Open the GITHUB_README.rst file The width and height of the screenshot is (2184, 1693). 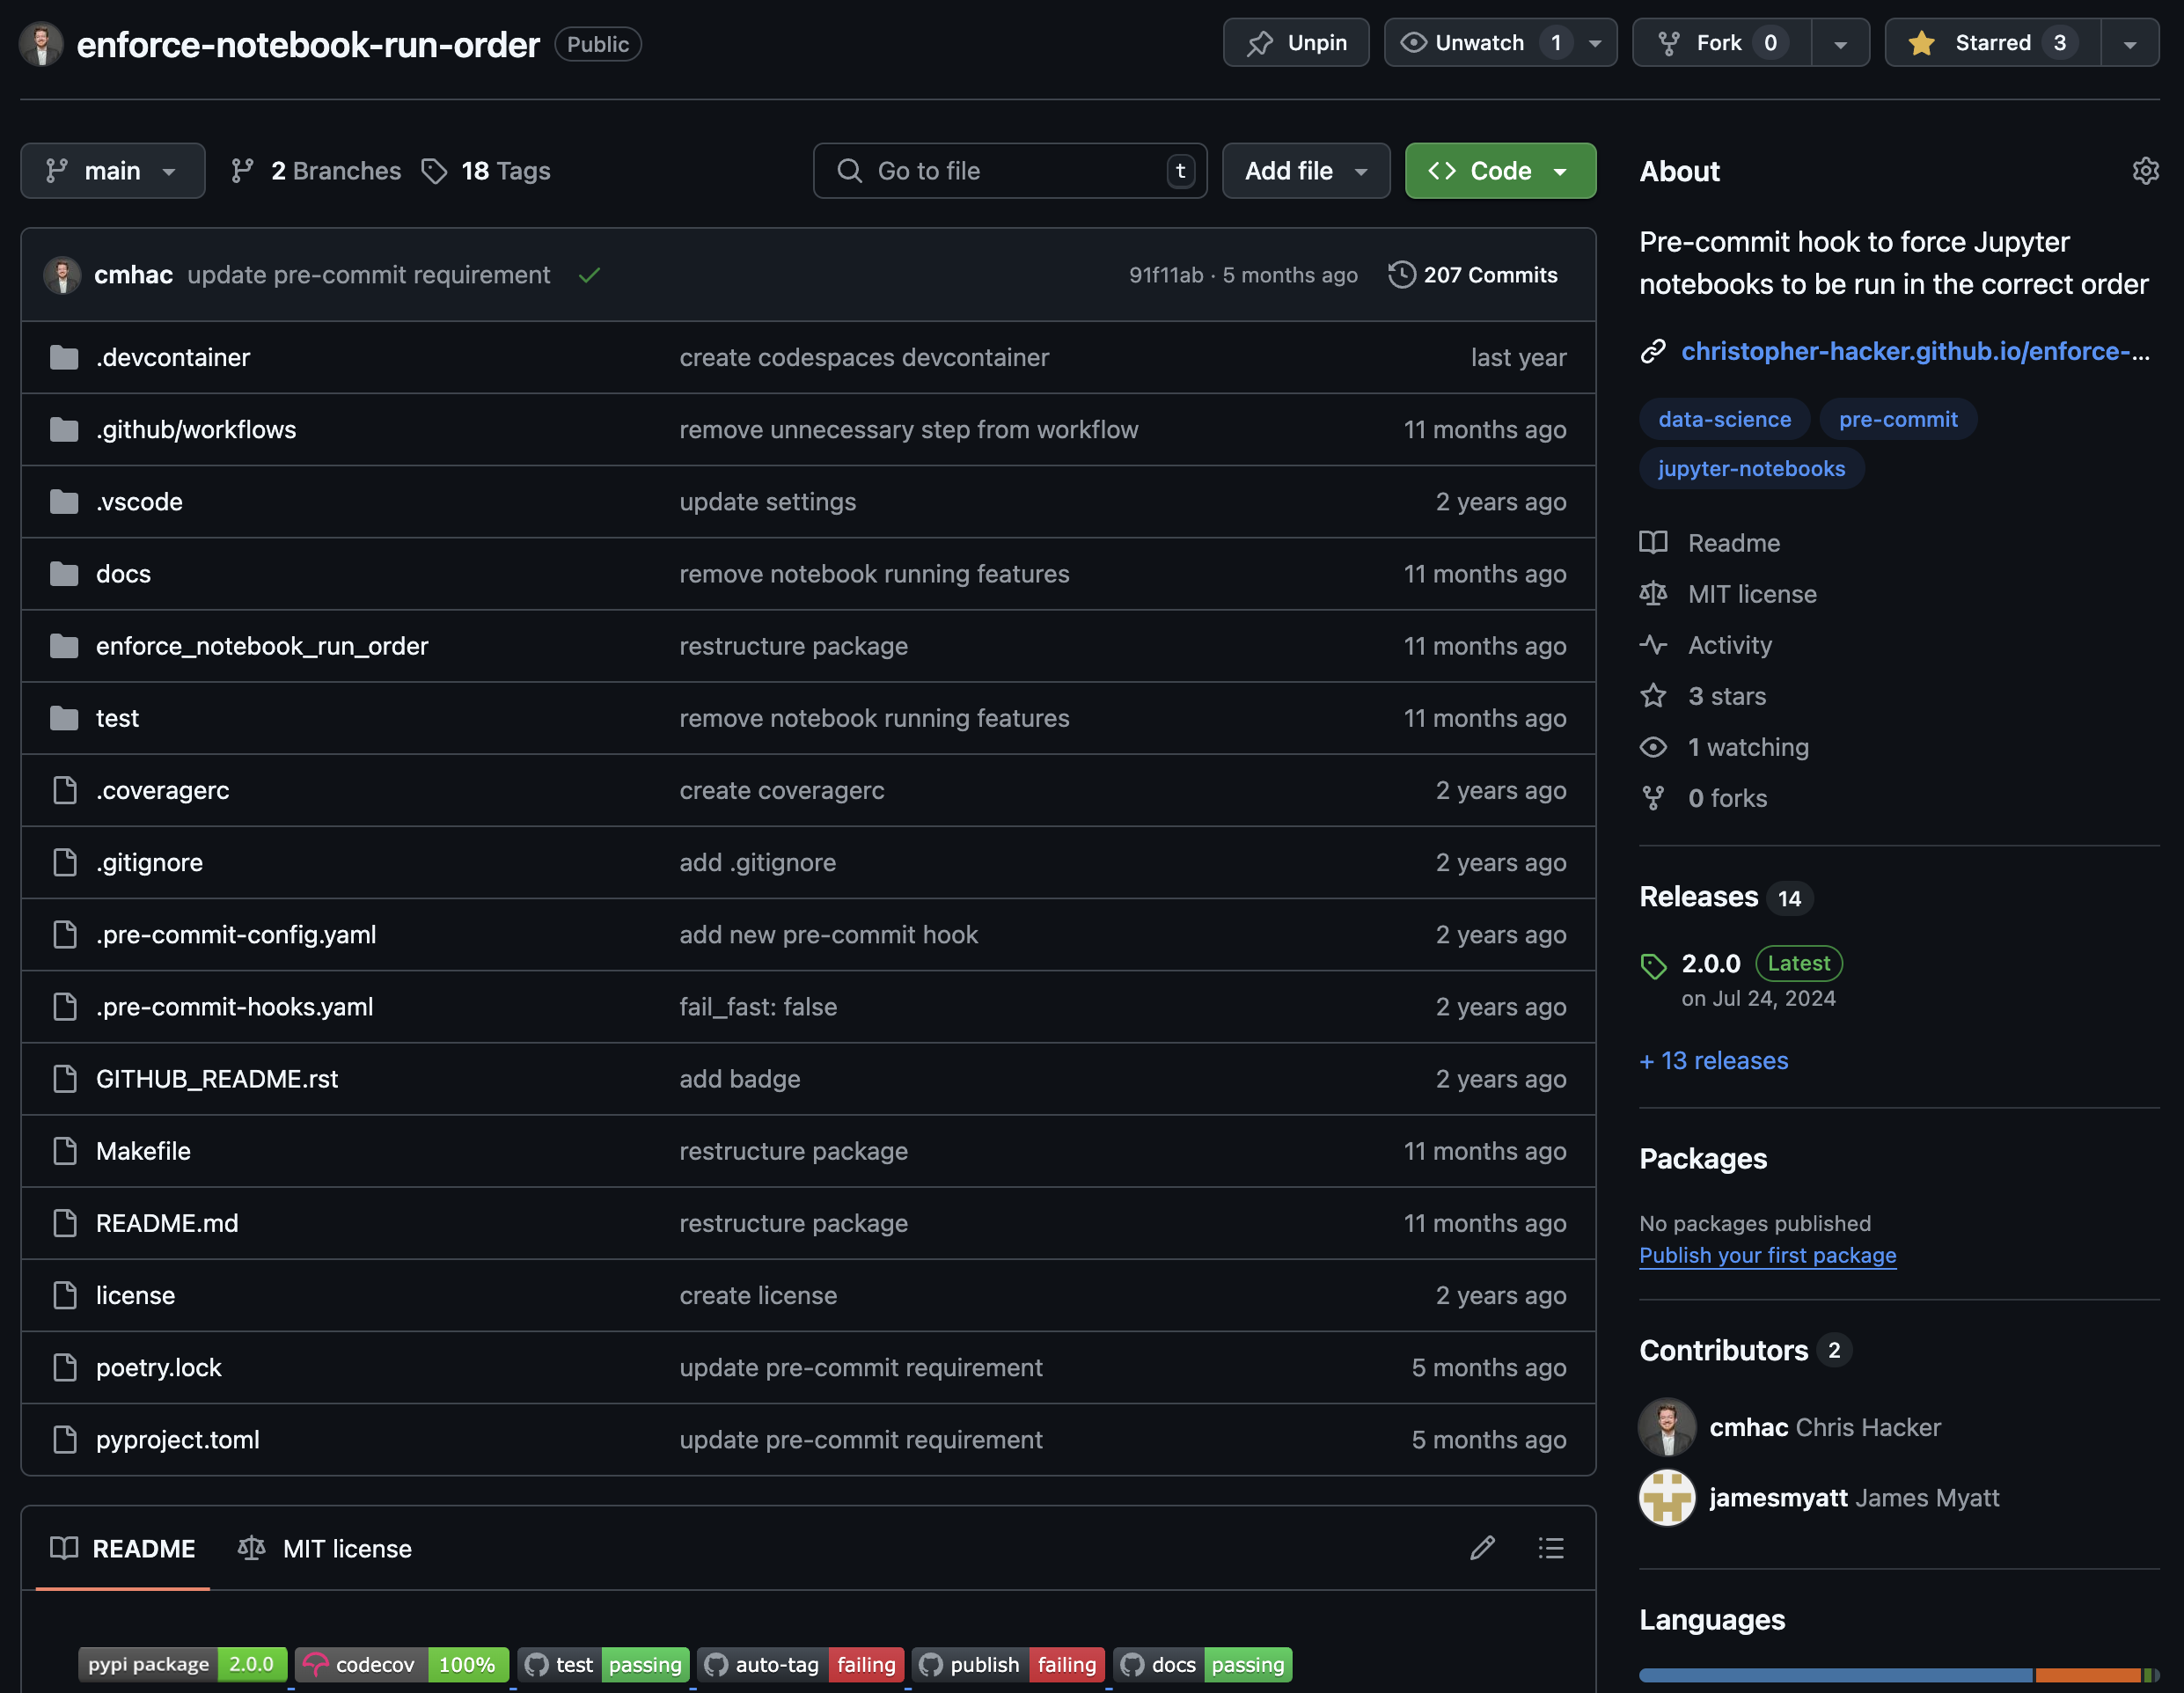217,1079
